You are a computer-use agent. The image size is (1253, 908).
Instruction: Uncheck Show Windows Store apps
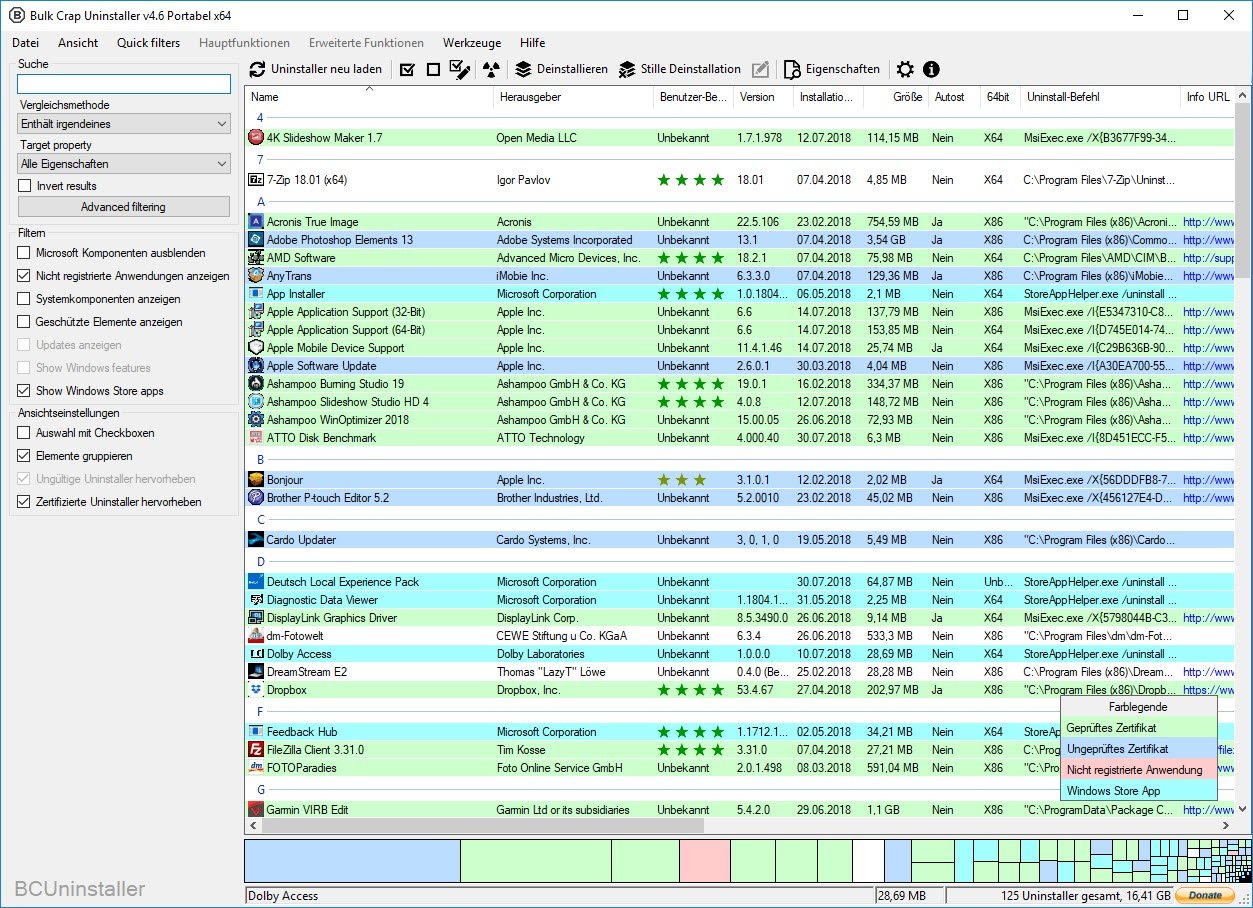[25, 391]
